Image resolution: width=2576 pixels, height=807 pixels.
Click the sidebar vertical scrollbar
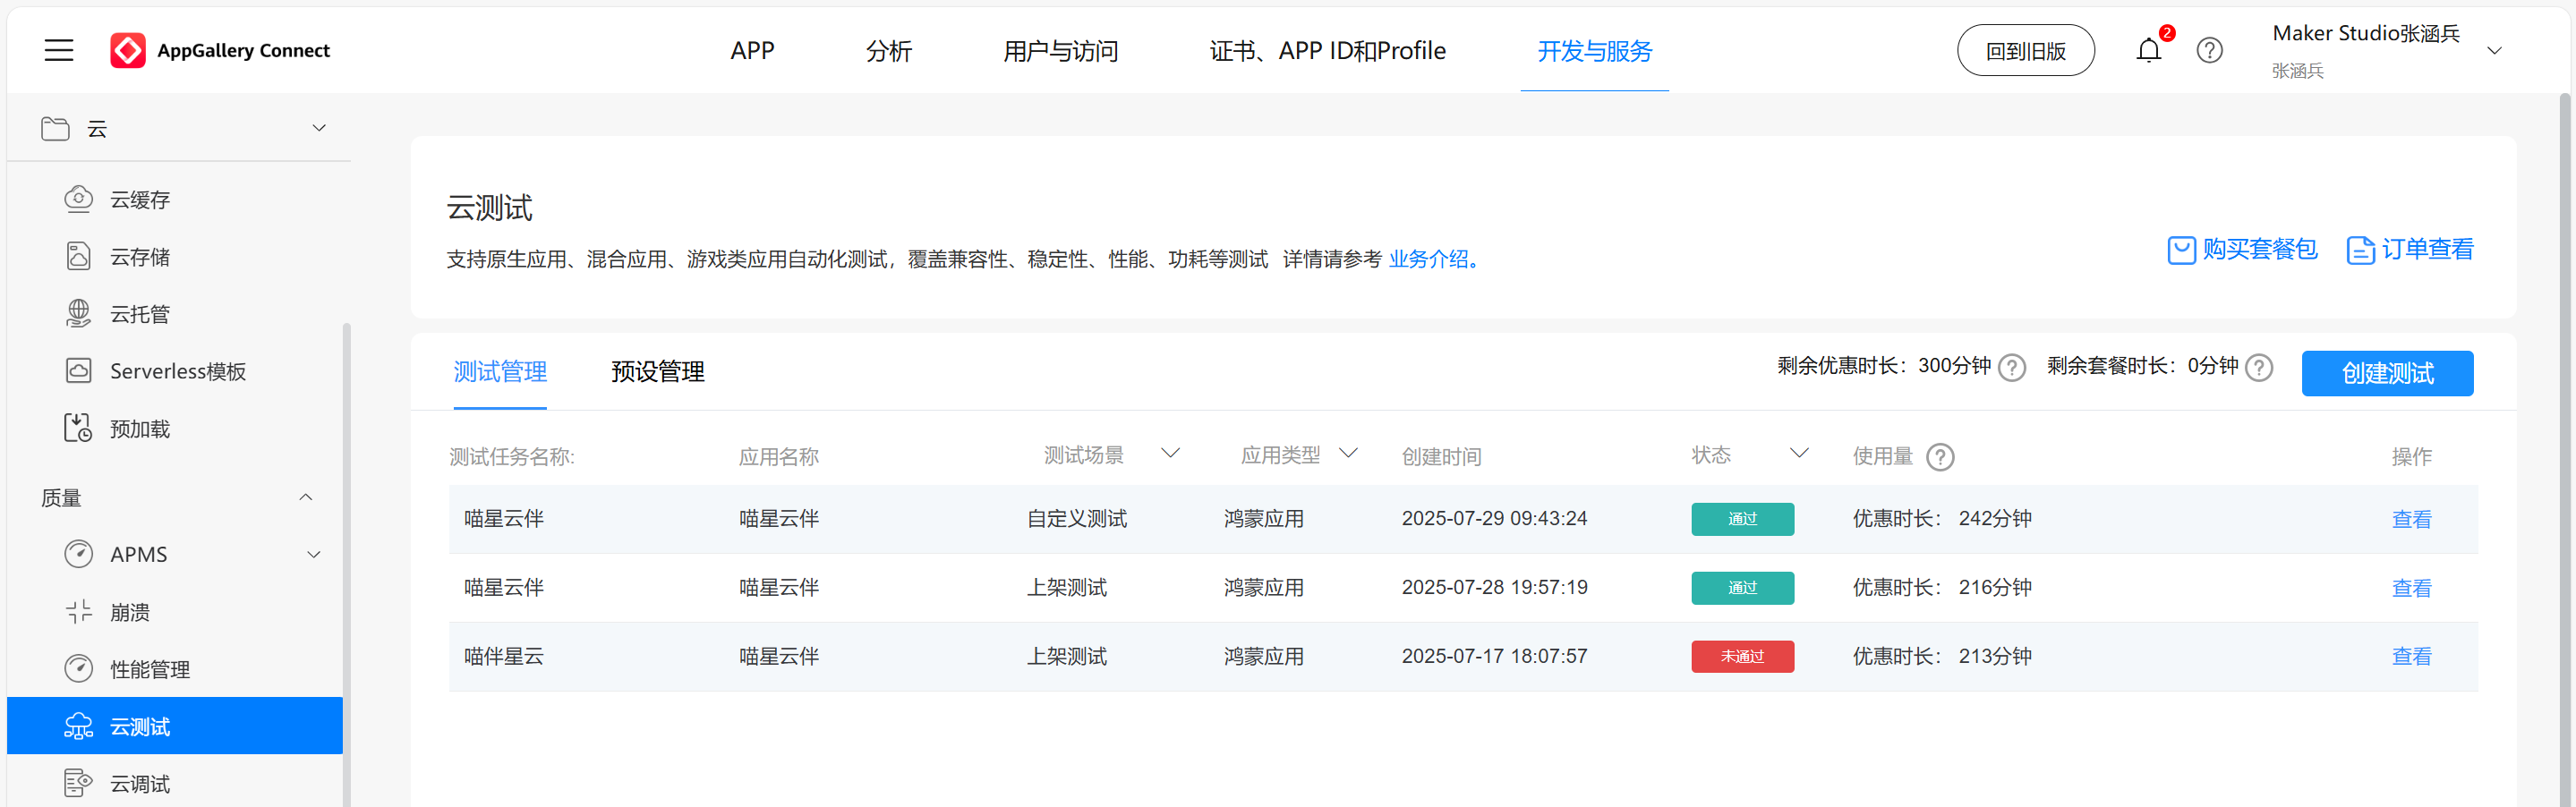coord(347,564)
